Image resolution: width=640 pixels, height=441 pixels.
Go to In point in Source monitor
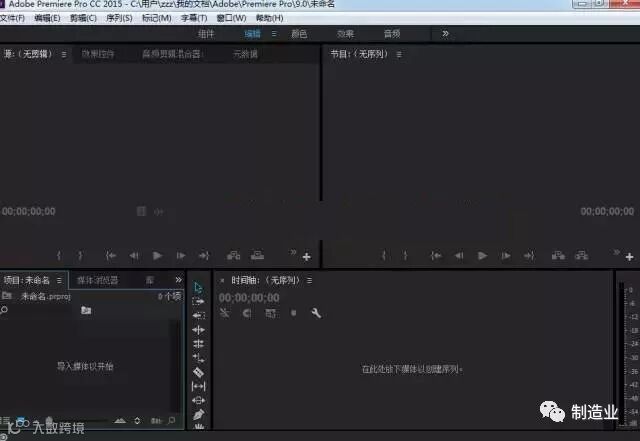click(111, 256)
